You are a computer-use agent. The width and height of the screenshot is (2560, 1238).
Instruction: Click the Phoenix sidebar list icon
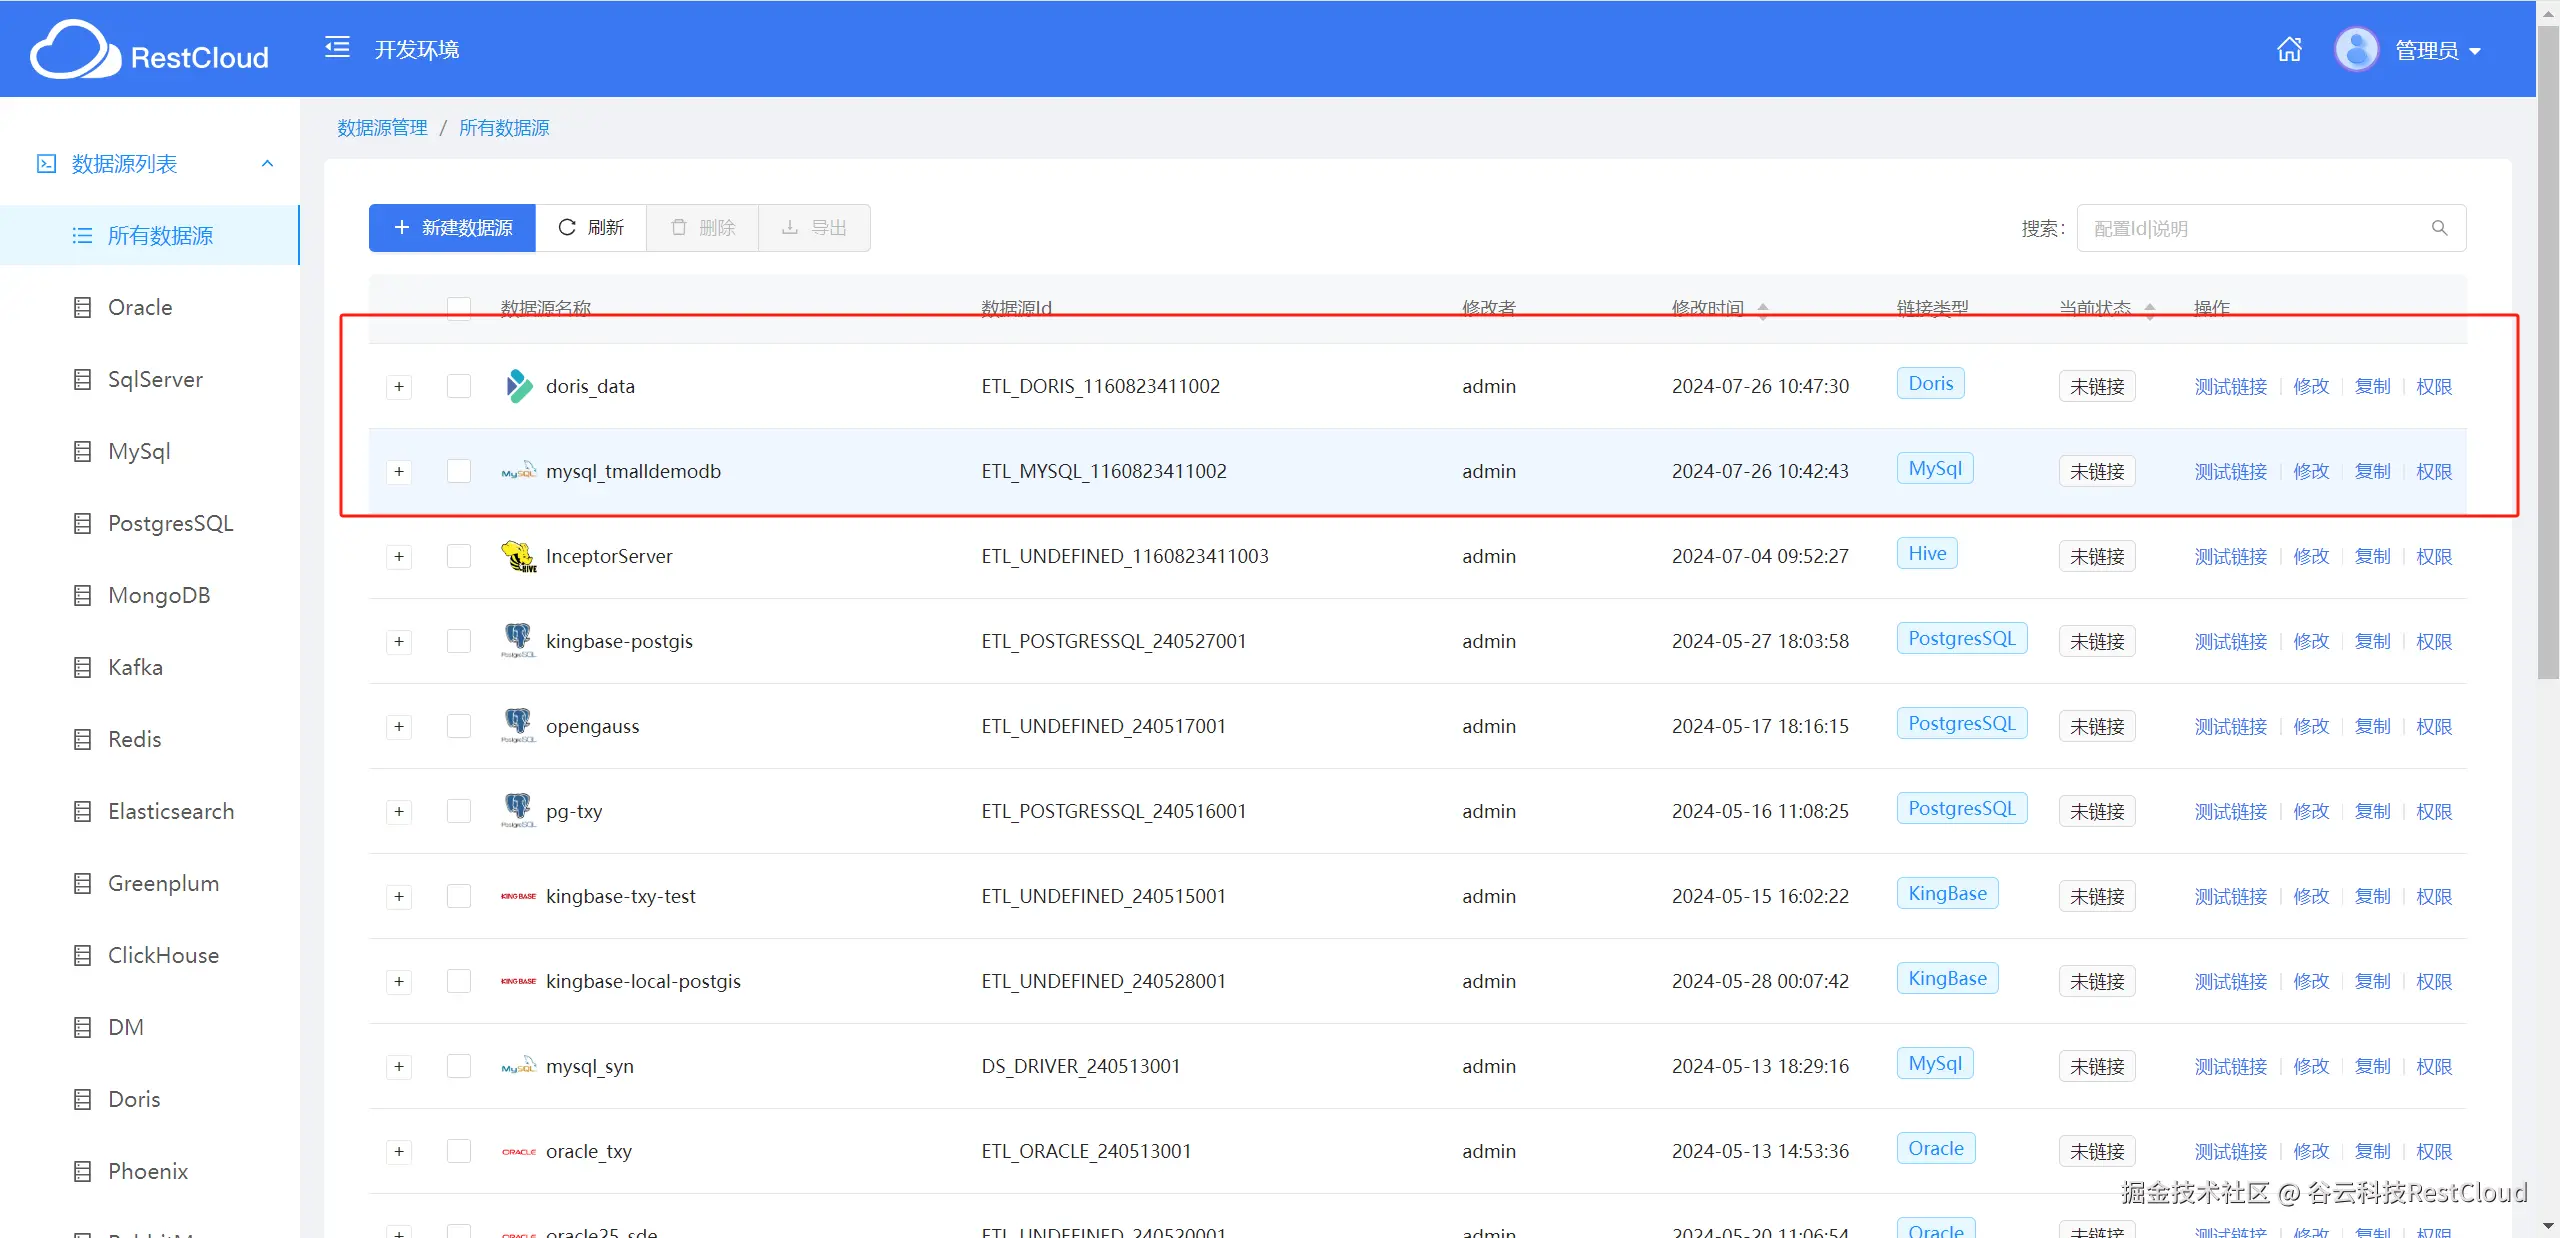[x=83, y=1171]
